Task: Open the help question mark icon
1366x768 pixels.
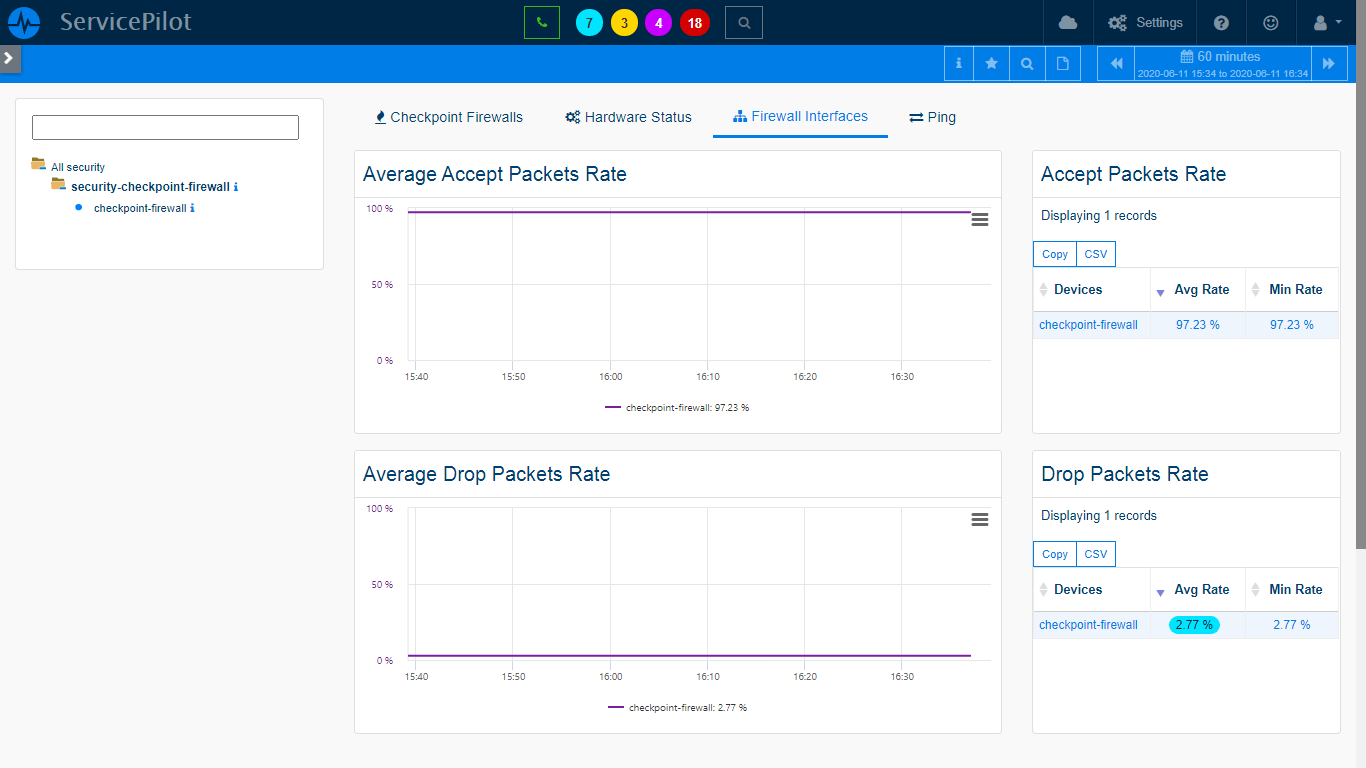Action: tap(1221, 22)
